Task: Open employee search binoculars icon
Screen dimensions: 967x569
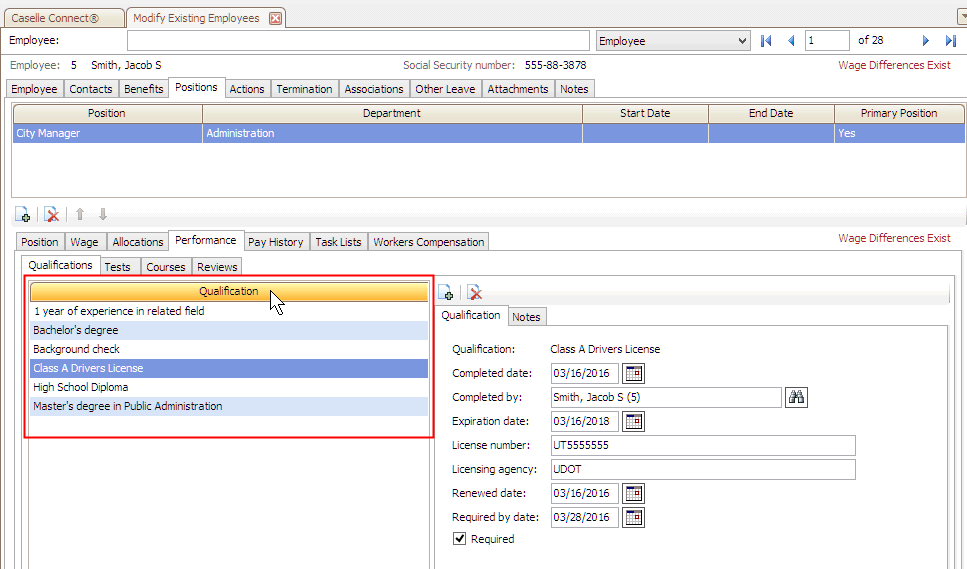Action: pyautogui.click(x=796, y=398)
